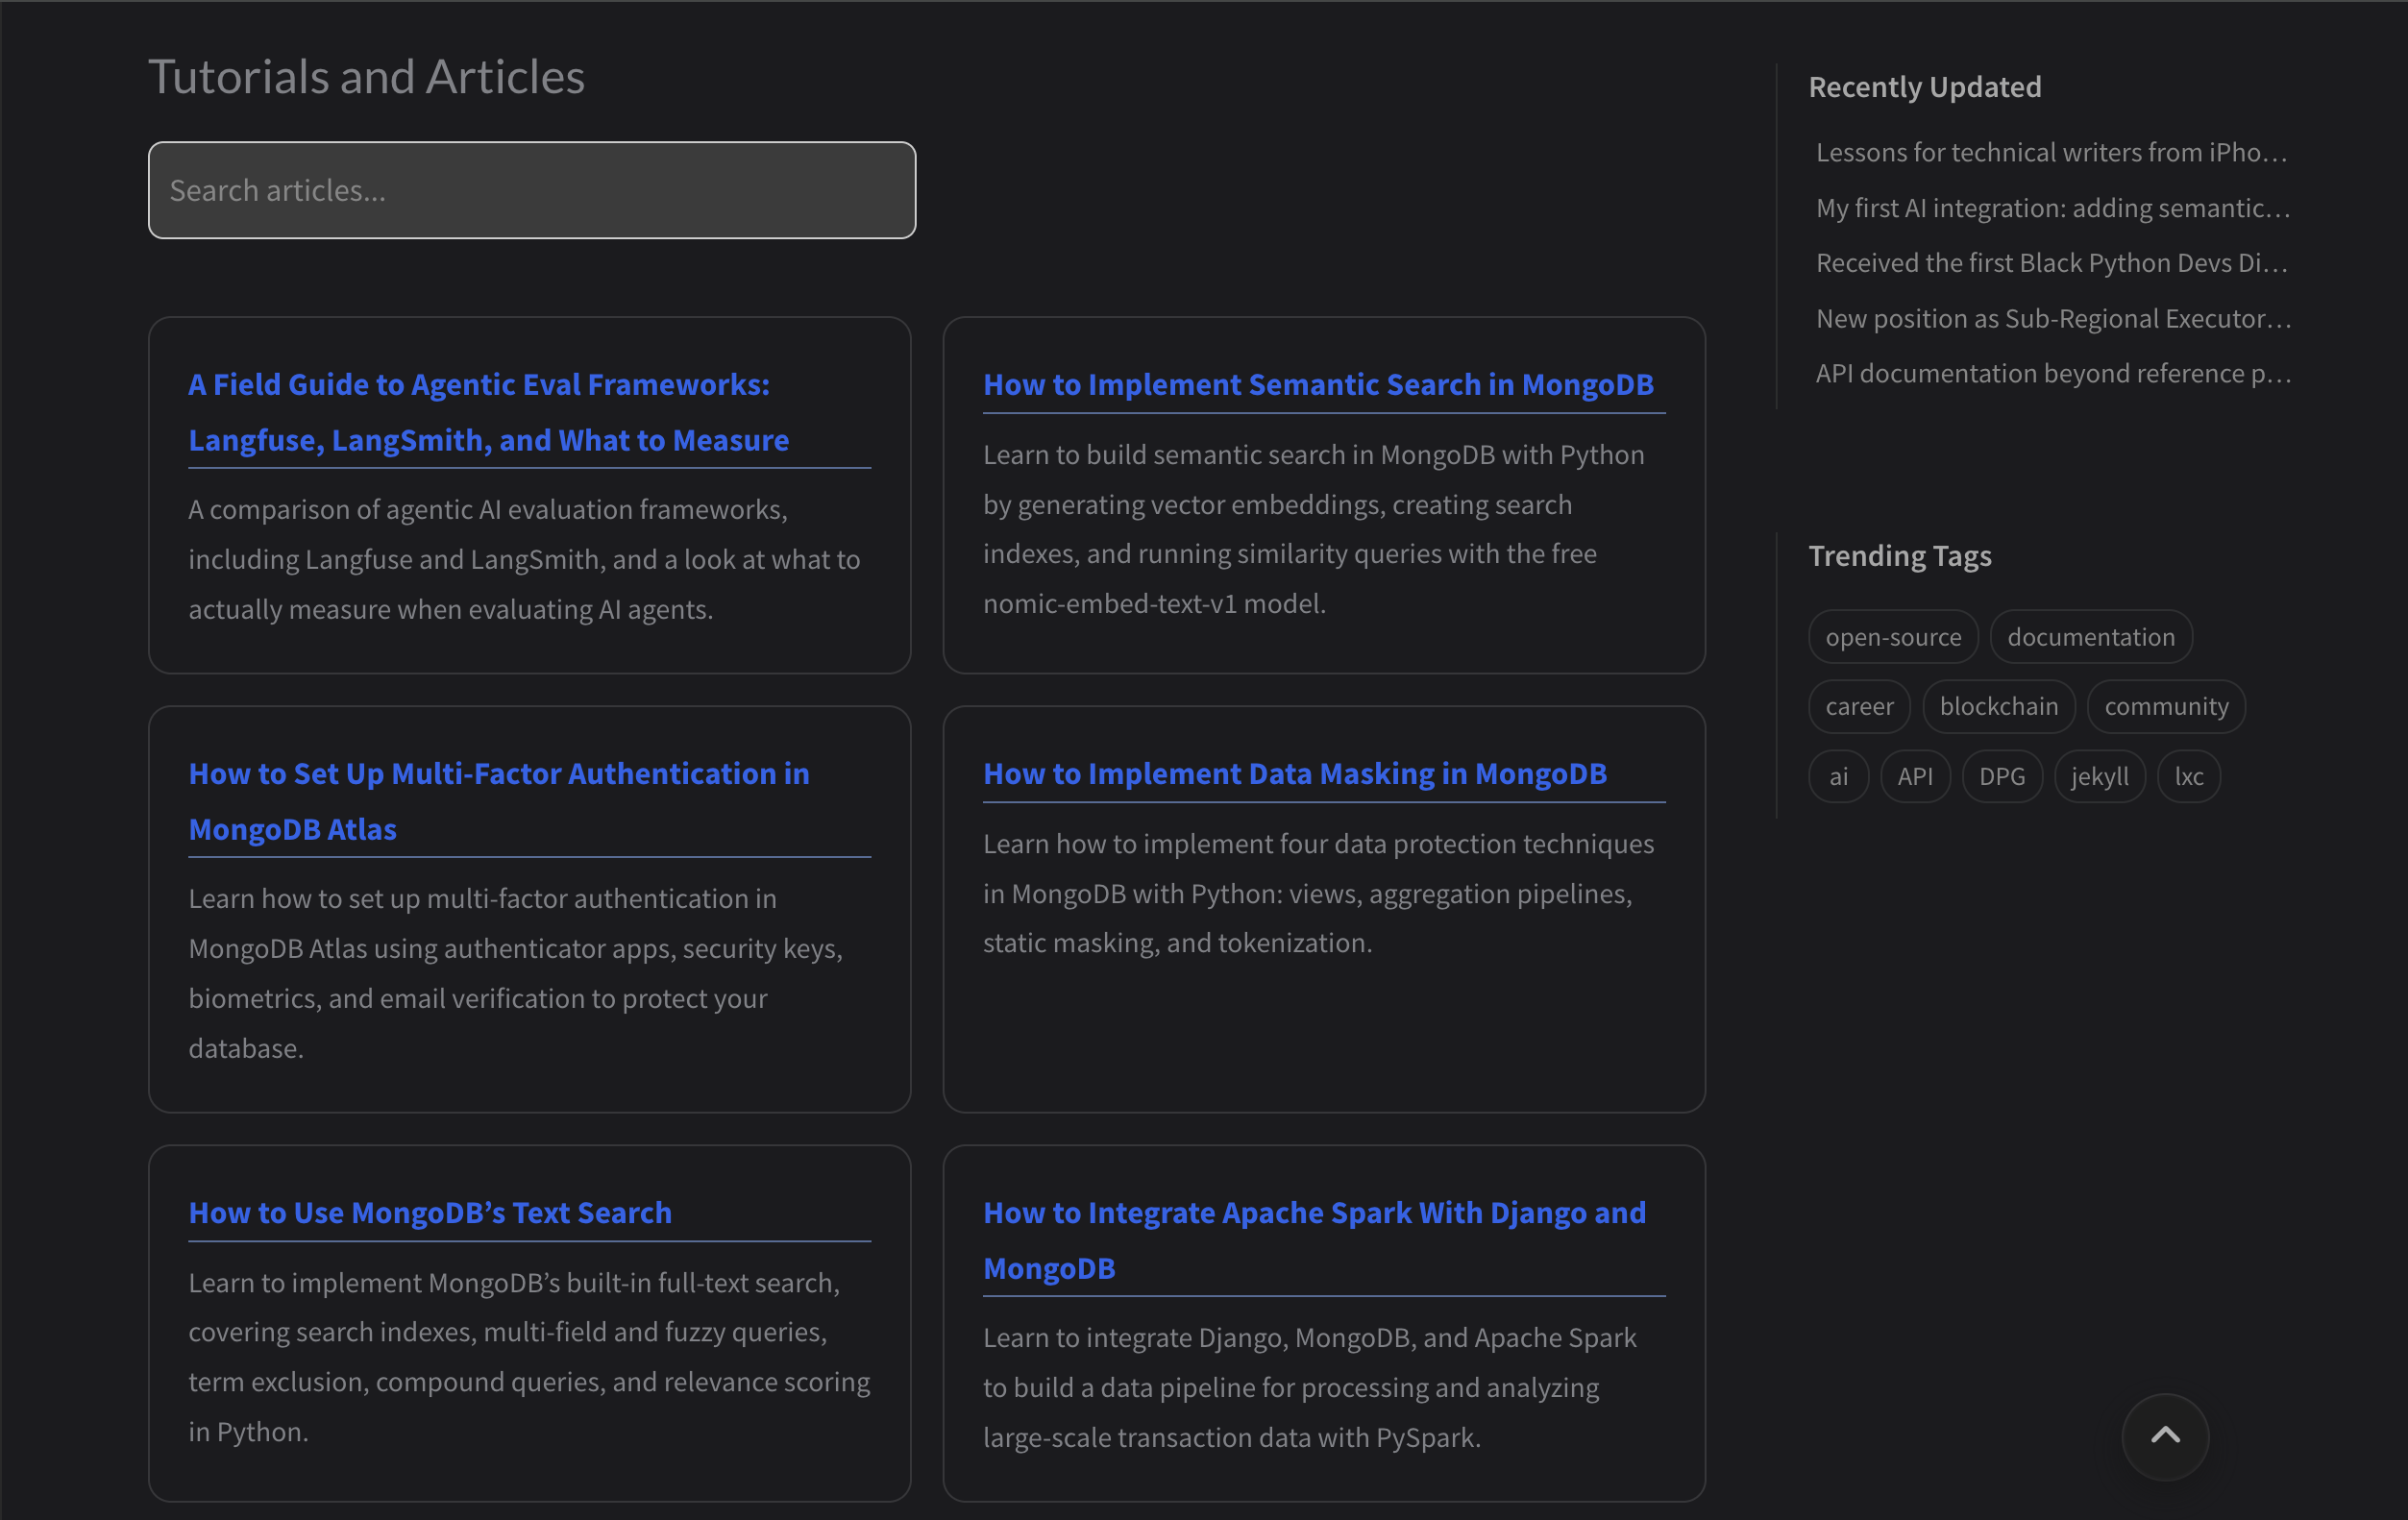This screenshot has height=1520, width=2408.
Task: Open the Apache Spark With Django and MongoDB article
Action: pyautogui.click(x=1314, y=1240)
